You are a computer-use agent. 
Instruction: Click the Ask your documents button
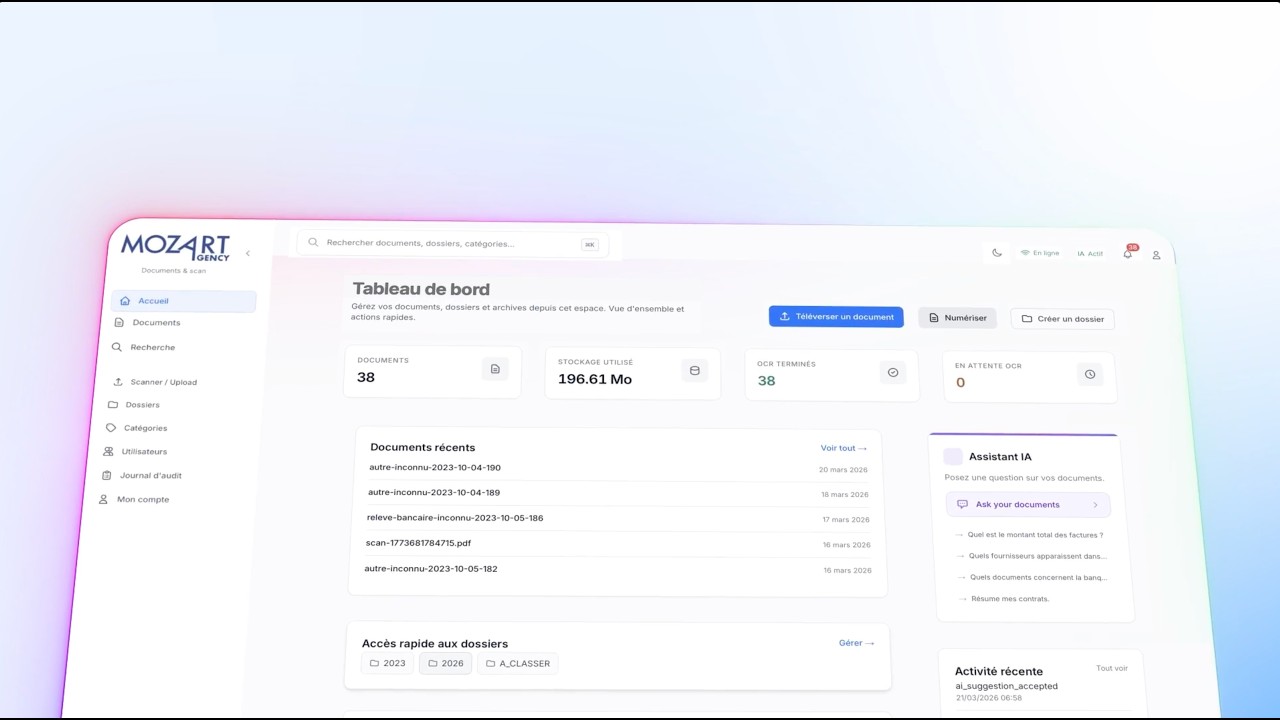(x=1028, y=505)
